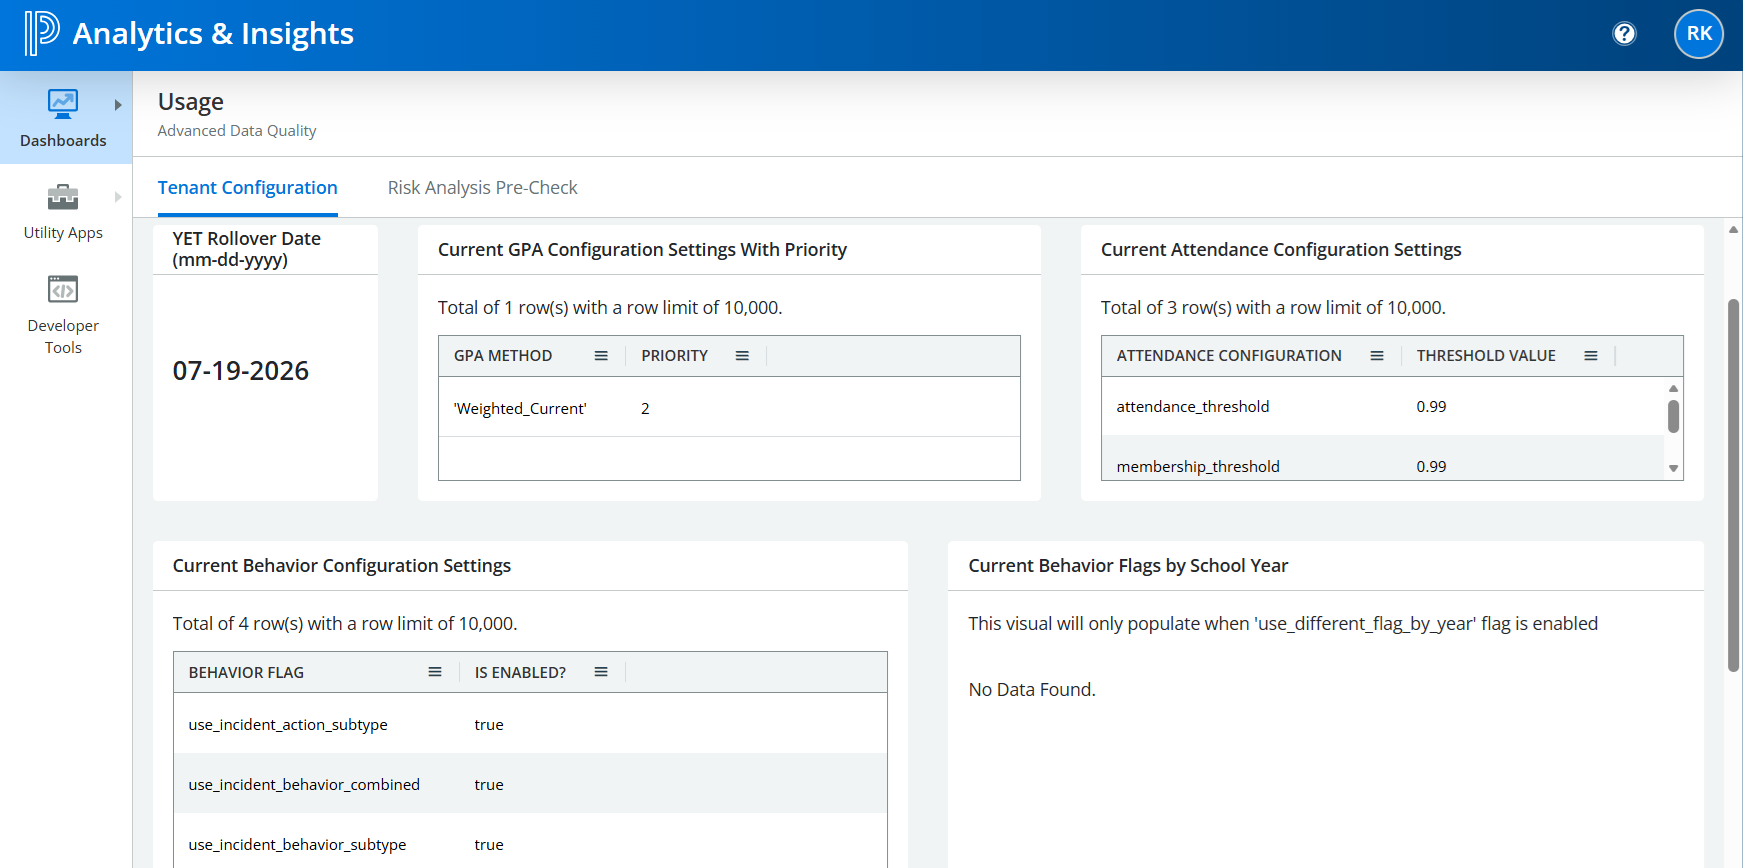Click the attendance table scrollbar thumb
This screenshot has width=1743, height=868.
1673,416
